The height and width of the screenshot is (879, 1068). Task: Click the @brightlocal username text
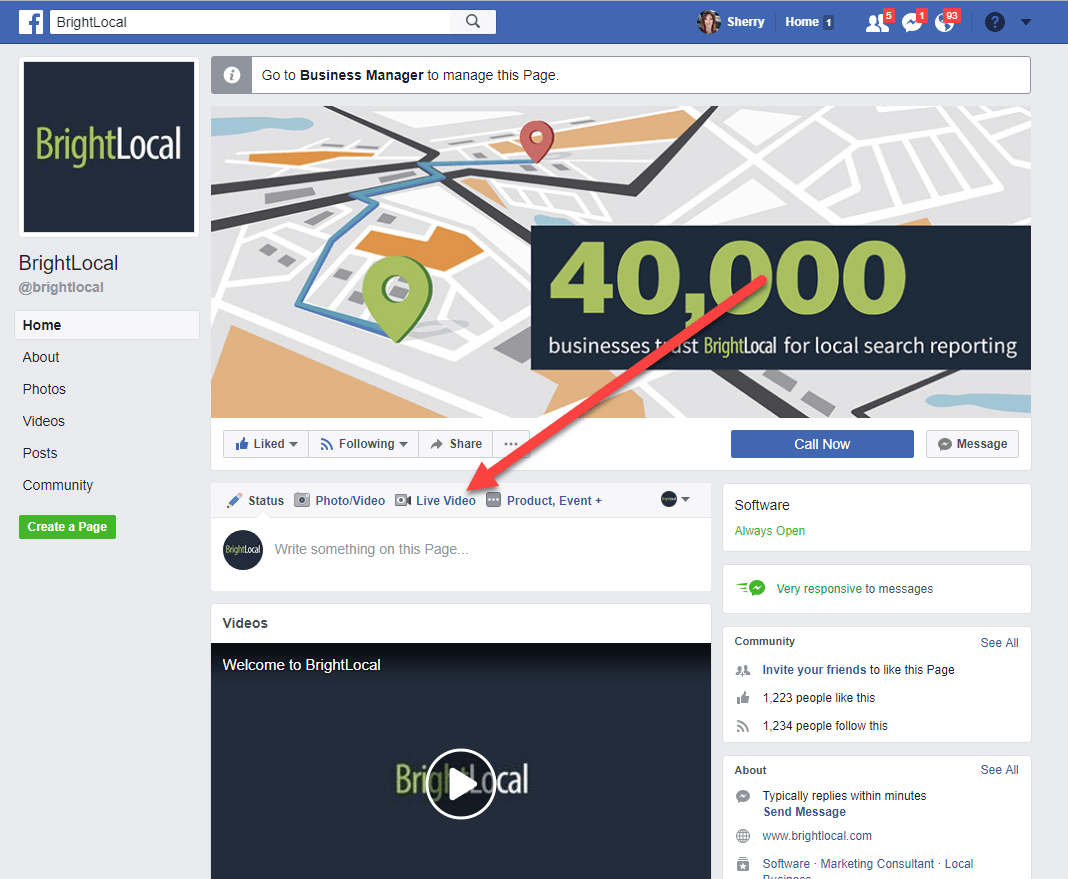pos(61,287)
